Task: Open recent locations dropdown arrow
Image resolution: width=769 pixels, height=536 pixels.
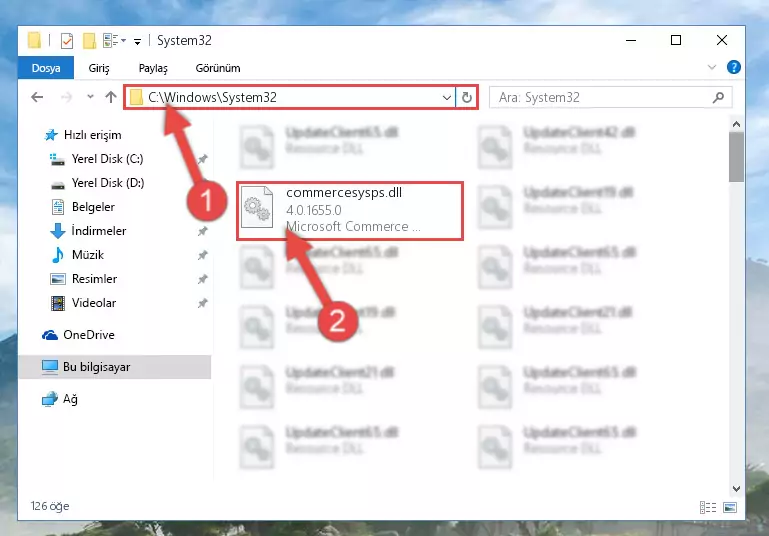Action: coord(90,97)
